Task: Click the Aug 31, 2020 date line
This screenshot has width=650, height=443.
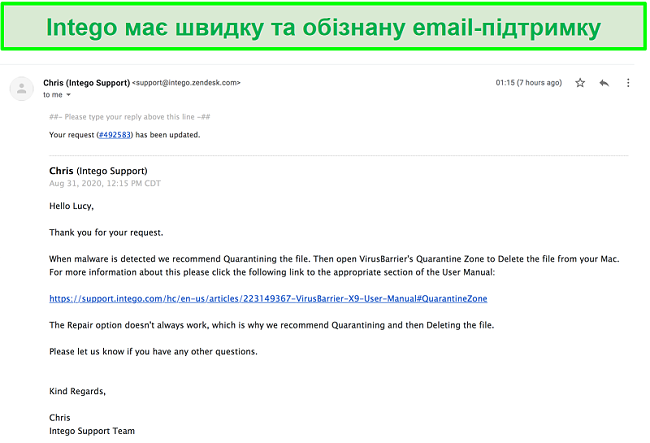Action: click(x=104, y=183)
